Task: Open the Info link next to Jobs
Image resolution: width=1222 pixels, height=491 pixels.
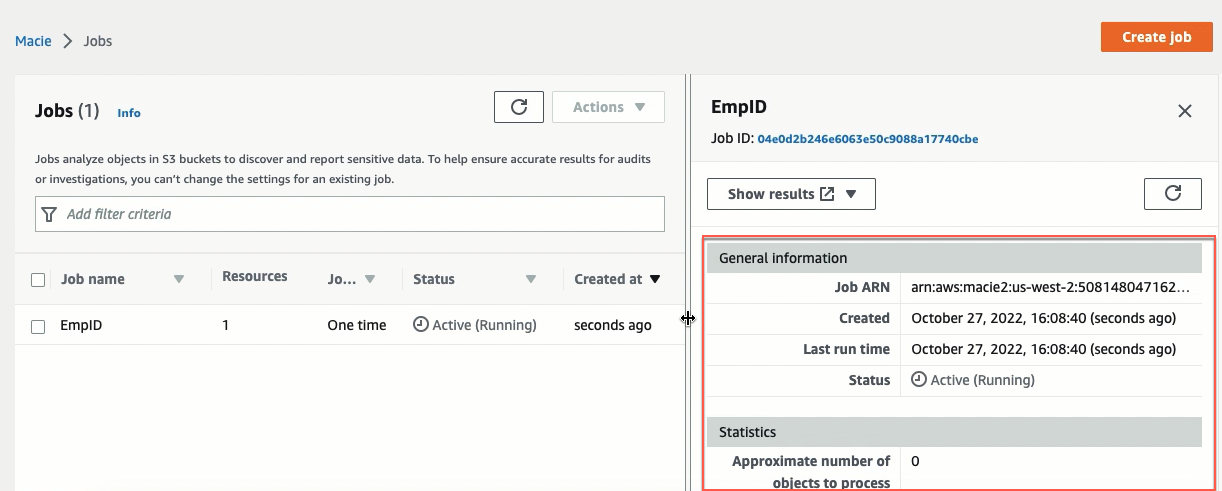Action: [x=129, y=113]
